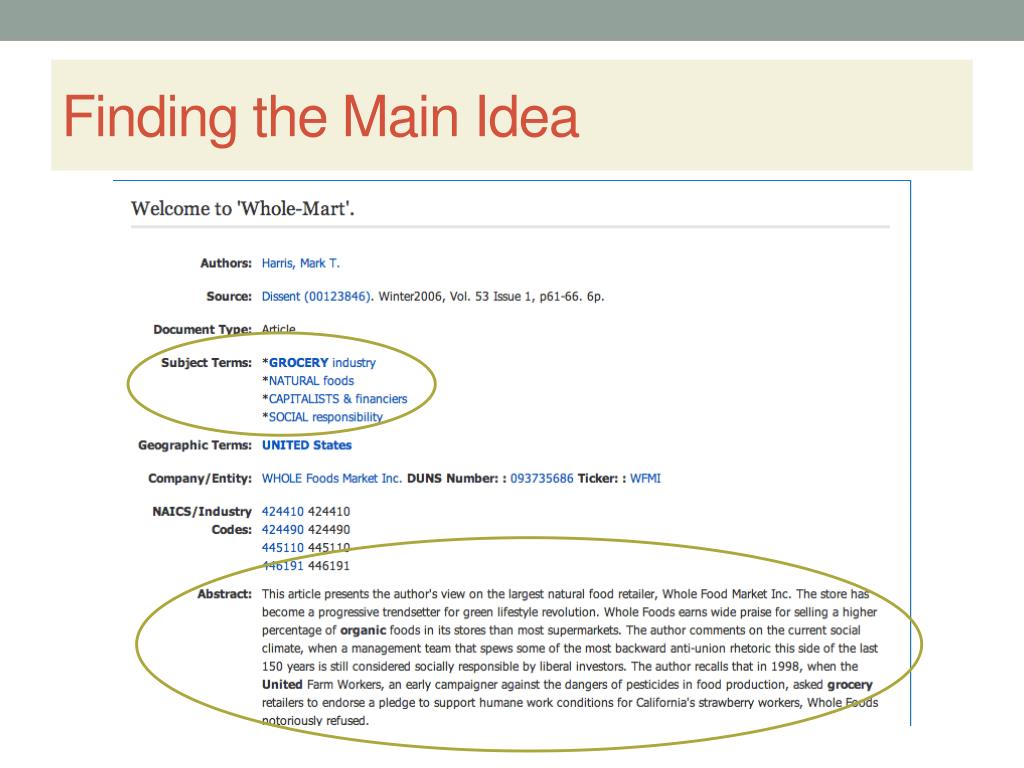Click the article title Welcome to 'Whole-Mart'.
Viewport: 1024px width, 768px height.
[242, 209]
